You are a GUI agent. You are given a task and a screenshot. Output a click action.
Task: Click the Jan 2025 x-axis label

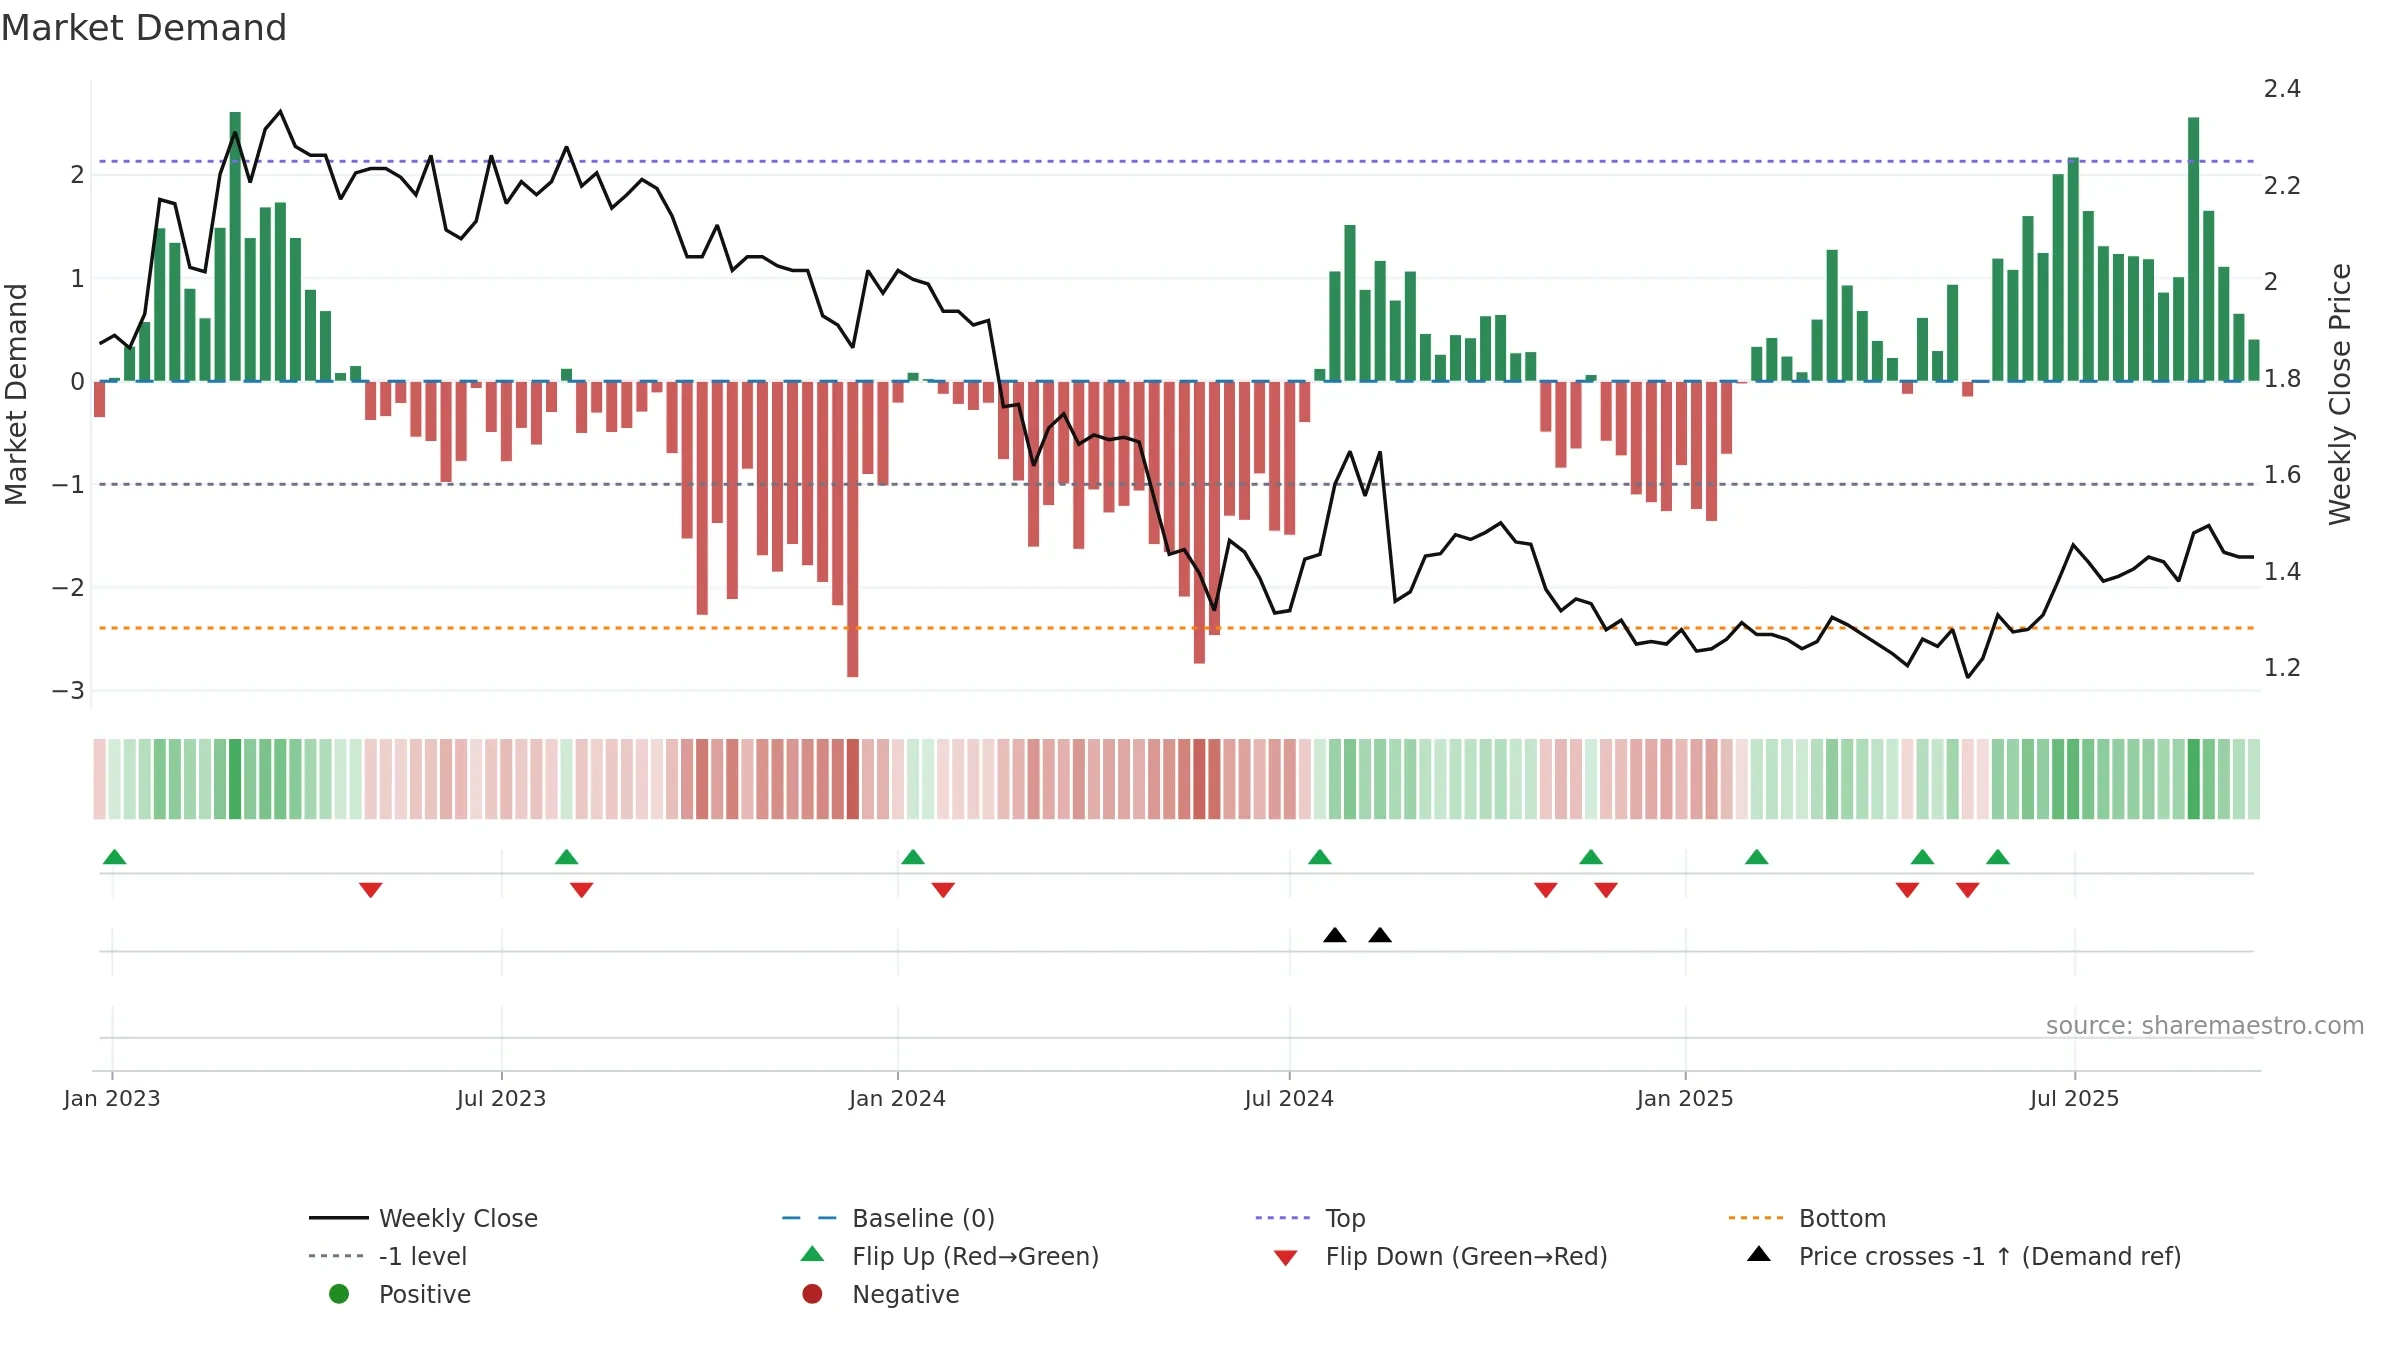pos(1685,1098)
